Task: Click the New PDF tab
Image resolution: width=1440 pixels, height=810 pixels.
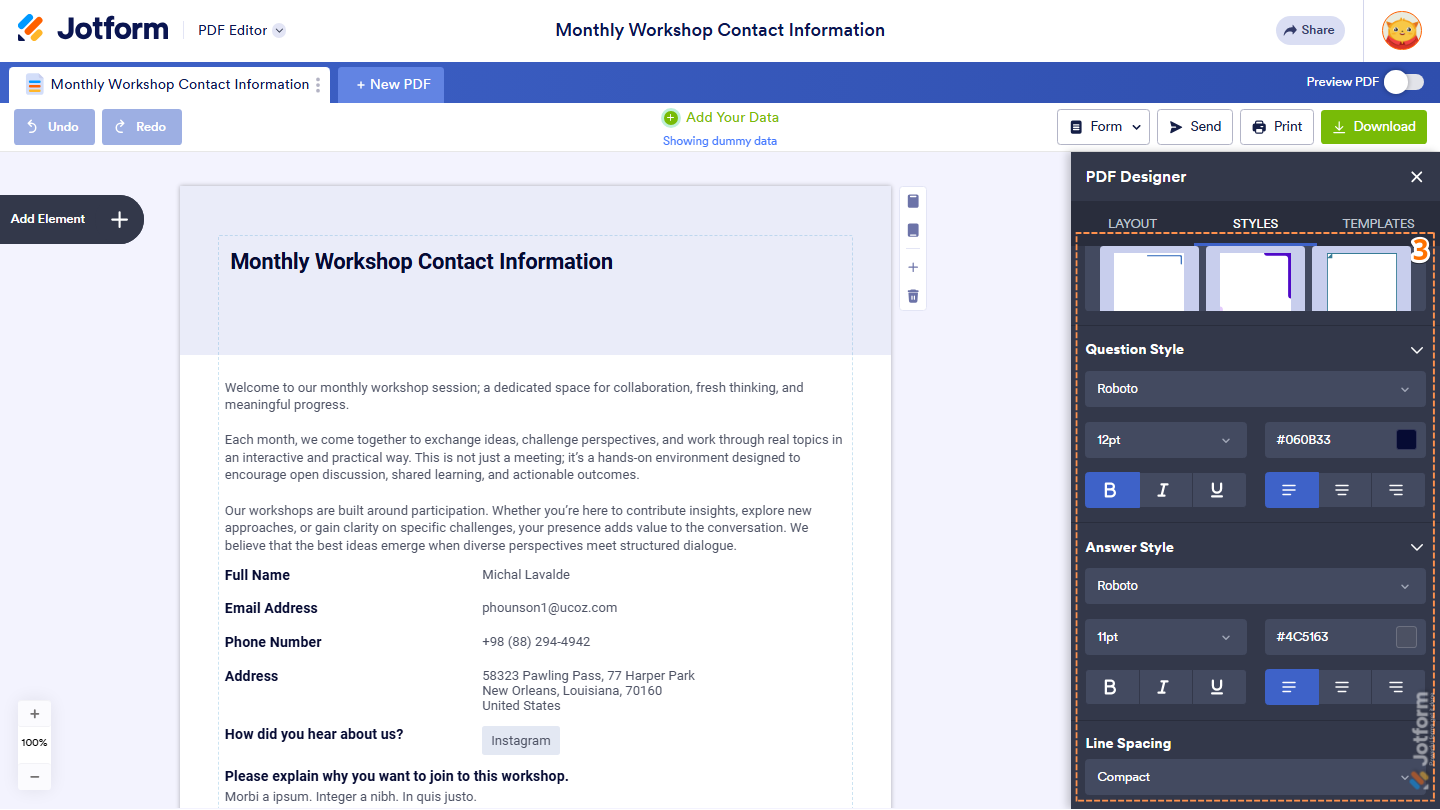Action: 391,85
